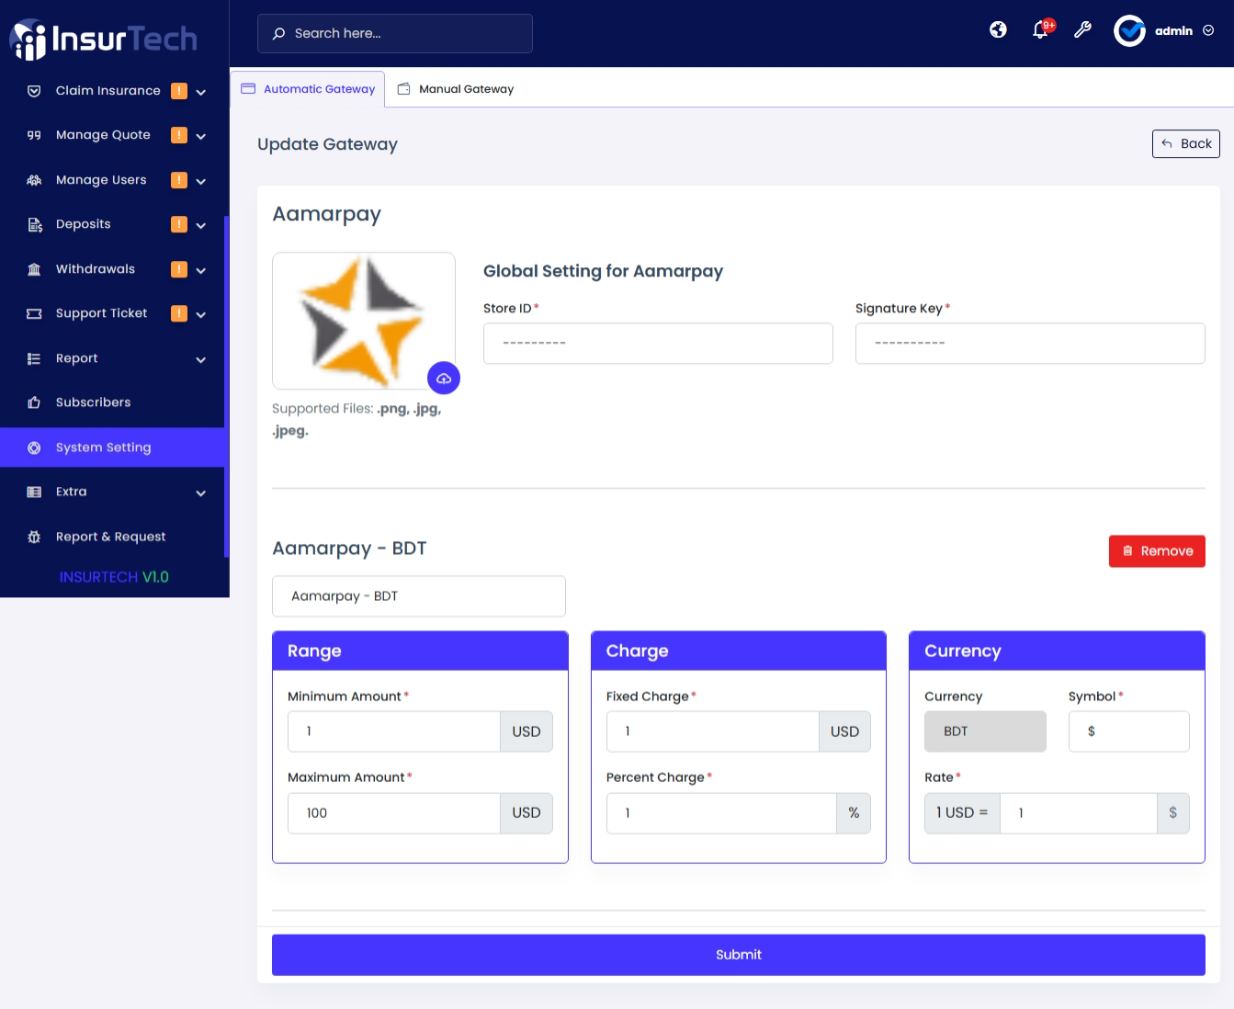The width and height of the screenshot is (1234, 1009).
Task: Open Subscribers in sidebar
Action: (112, 403)
